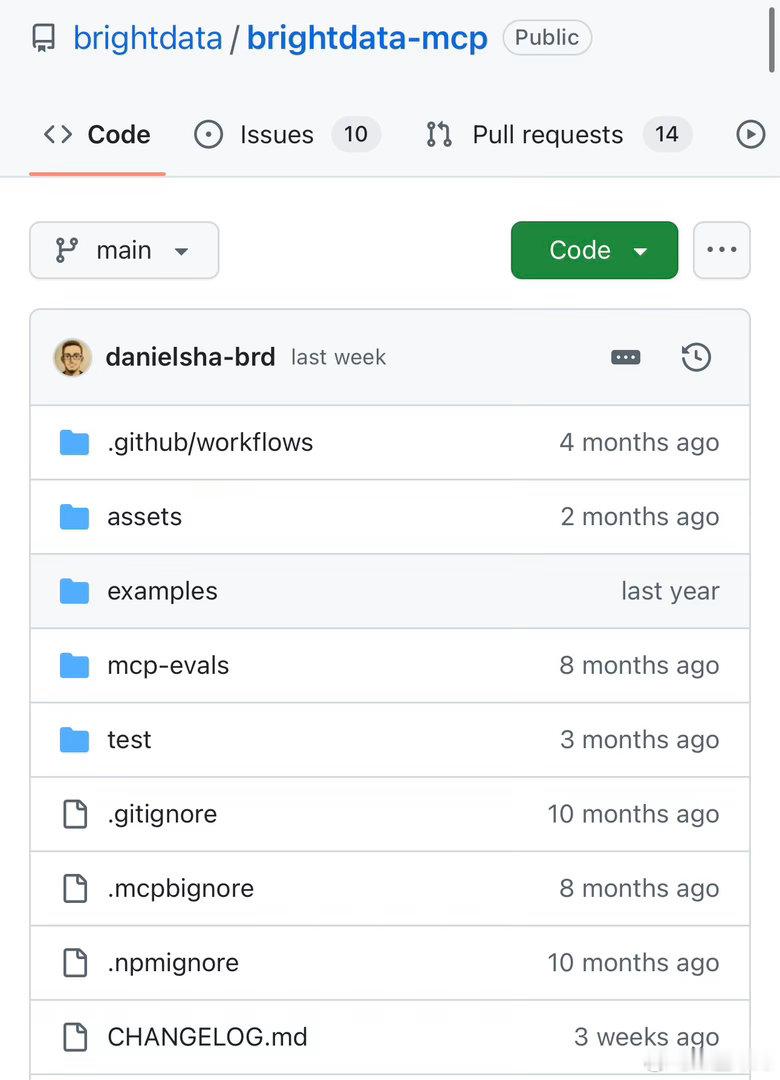The width and height of the screenshot is (780, 1080).
Task: Click the Pull requests icon
Action: pyautogui.click(x=439, y=134)
